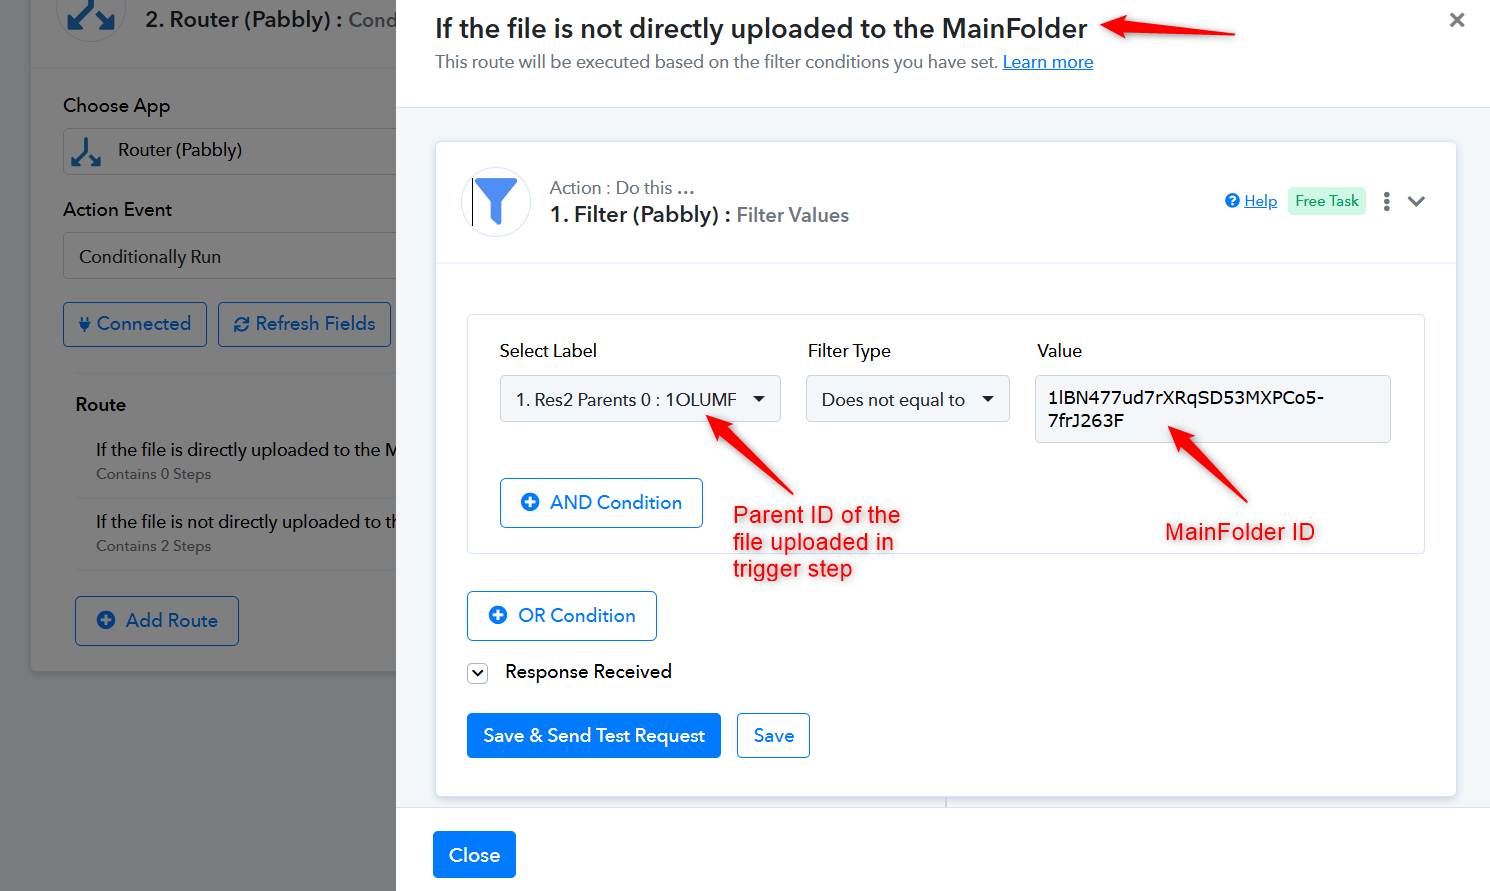Screen dimensions: 1490x891
Task: Click the plus icon on AND Condition
Action: tap(530, 502)
